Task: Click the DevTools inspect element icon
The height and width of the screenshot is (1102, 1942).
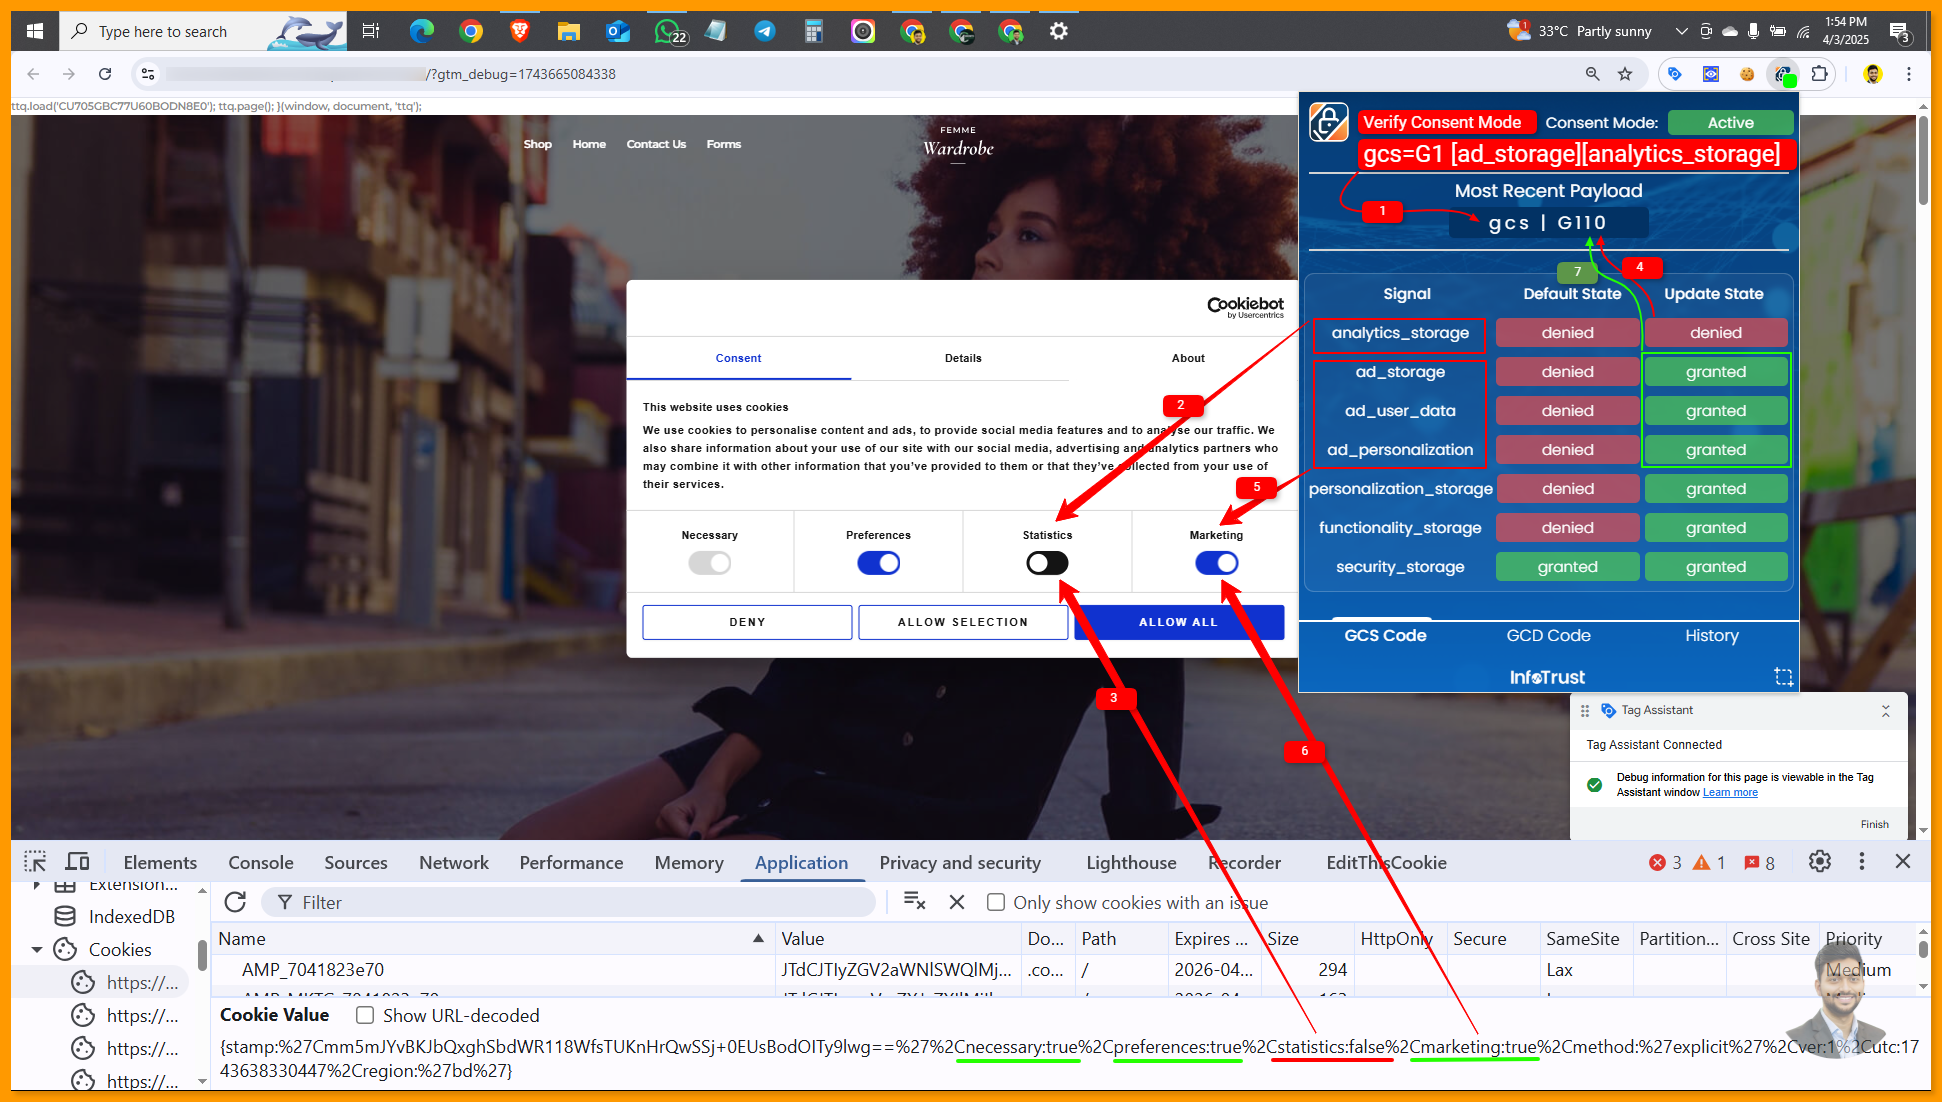Action: [x=35, y=862]
